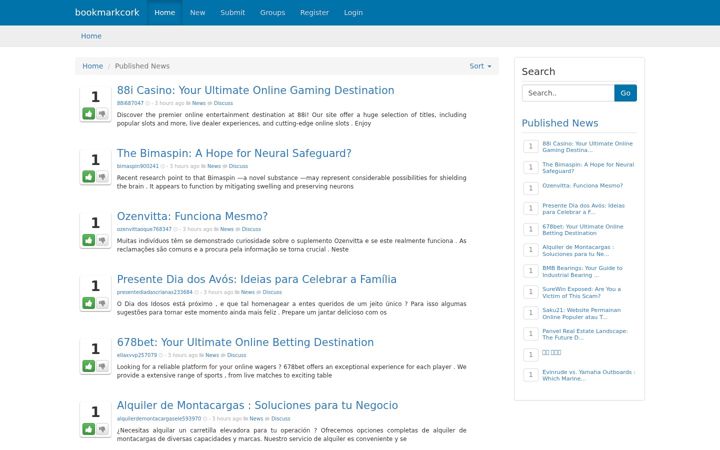
Task: Click Discuss under the 678bet post
Action: coord(236,355)
